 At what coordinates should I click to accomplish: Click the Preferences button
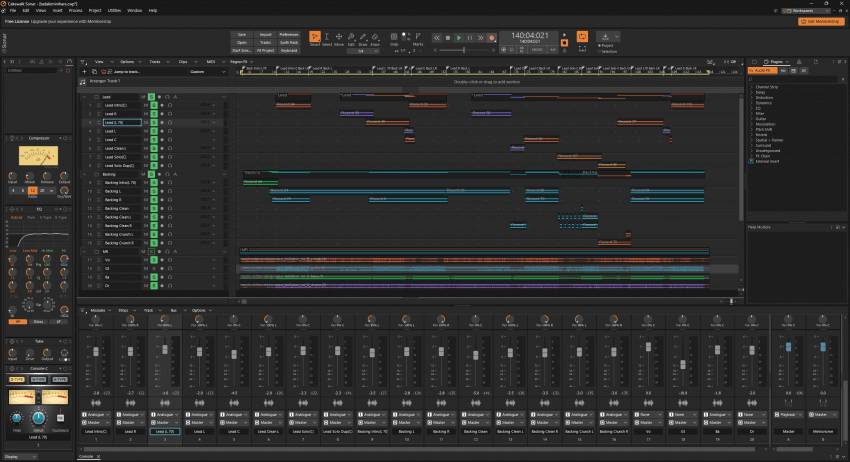pos(288,34)
